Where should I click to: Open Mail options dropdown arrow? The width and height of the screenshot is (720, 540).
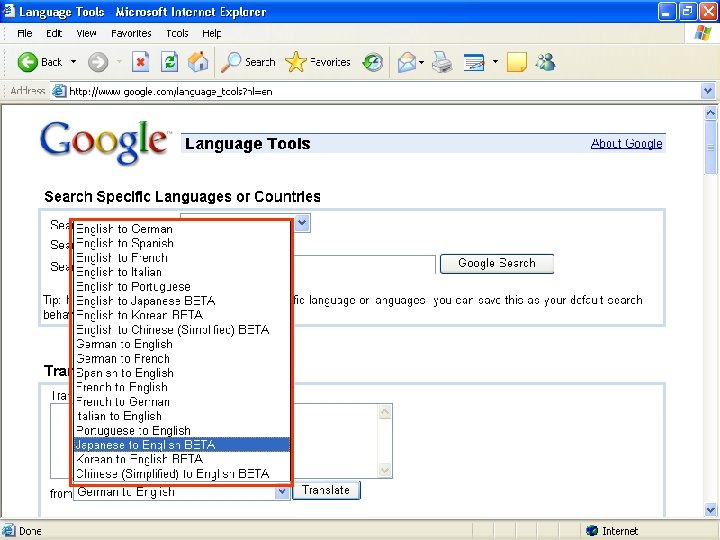(422, 62)
